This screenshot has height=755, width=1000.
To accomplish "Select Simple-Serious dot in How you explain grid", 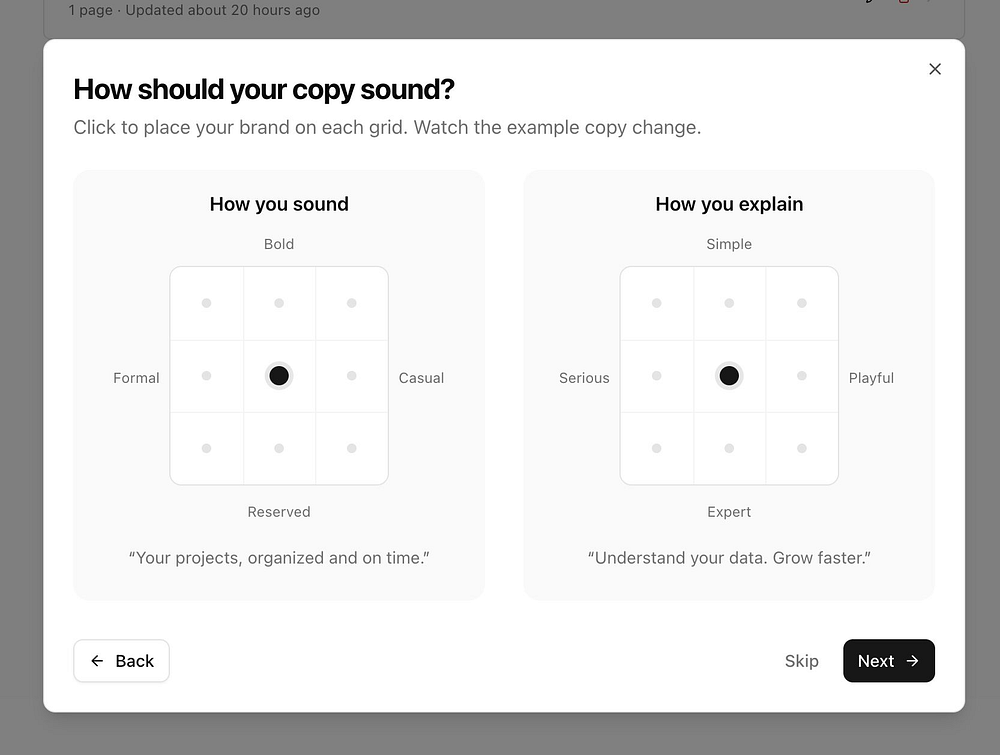I will click(656, 303).
